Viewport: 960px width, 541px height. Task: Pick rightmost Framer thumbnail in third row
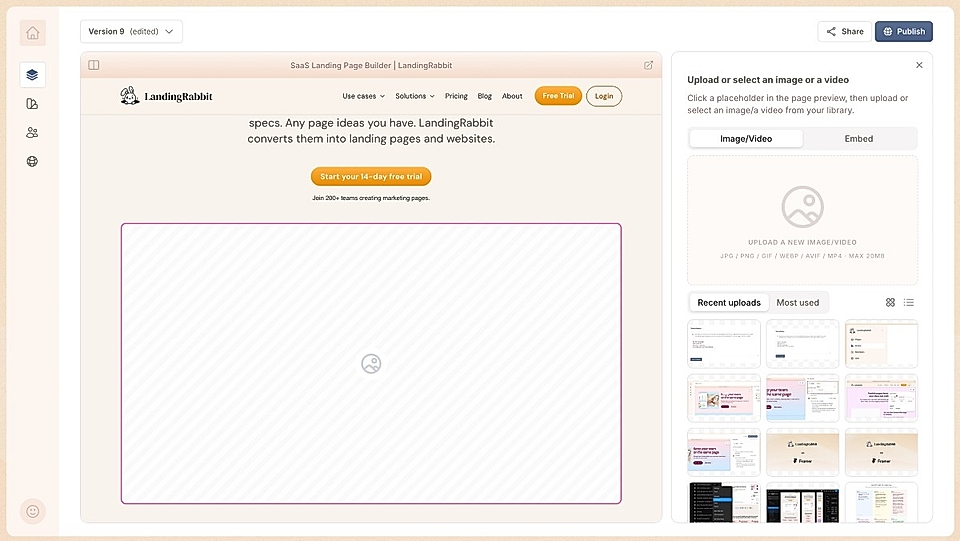(881, 452)
